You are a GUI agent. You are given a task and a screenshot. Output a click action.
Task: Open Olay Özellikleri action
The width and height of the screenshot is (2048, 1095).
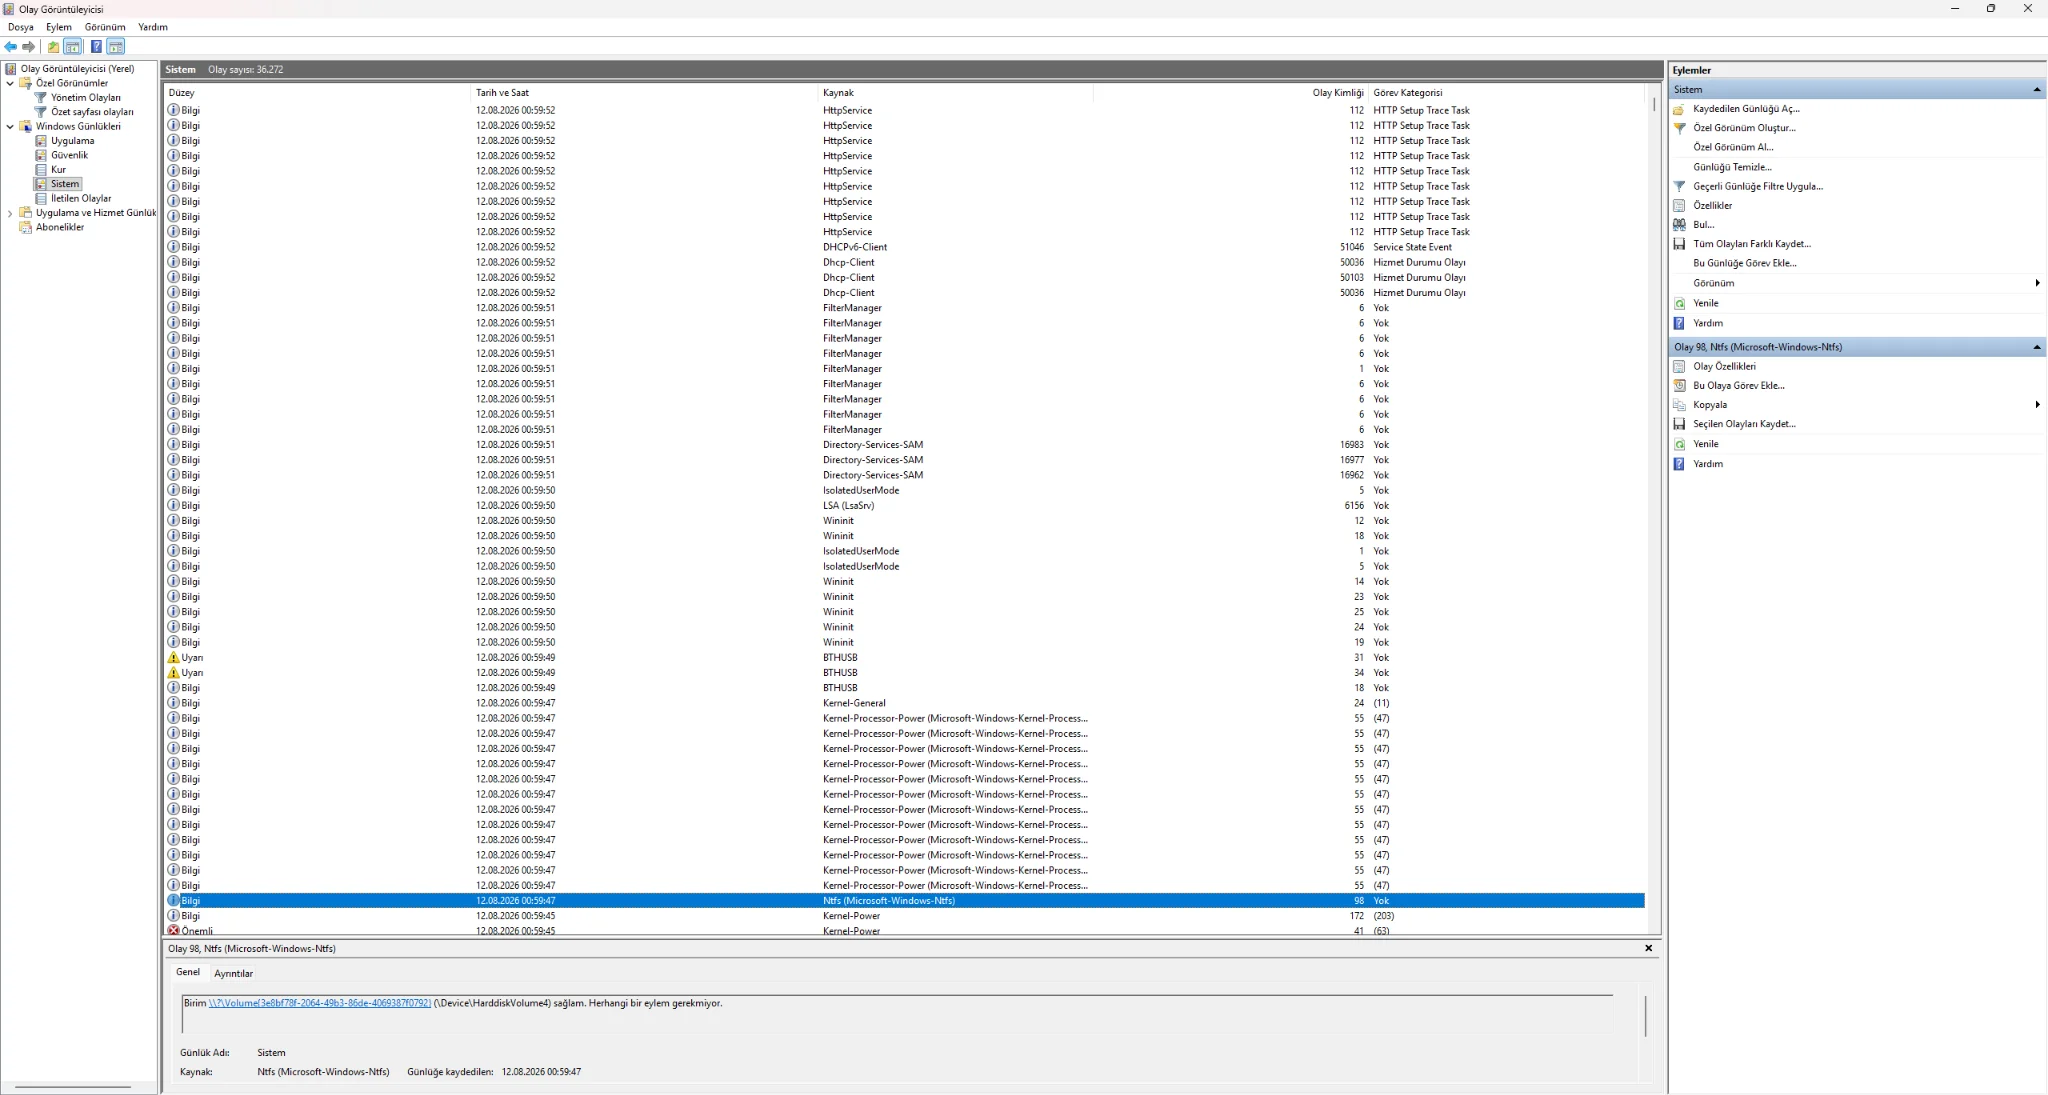pos(1724,366)
